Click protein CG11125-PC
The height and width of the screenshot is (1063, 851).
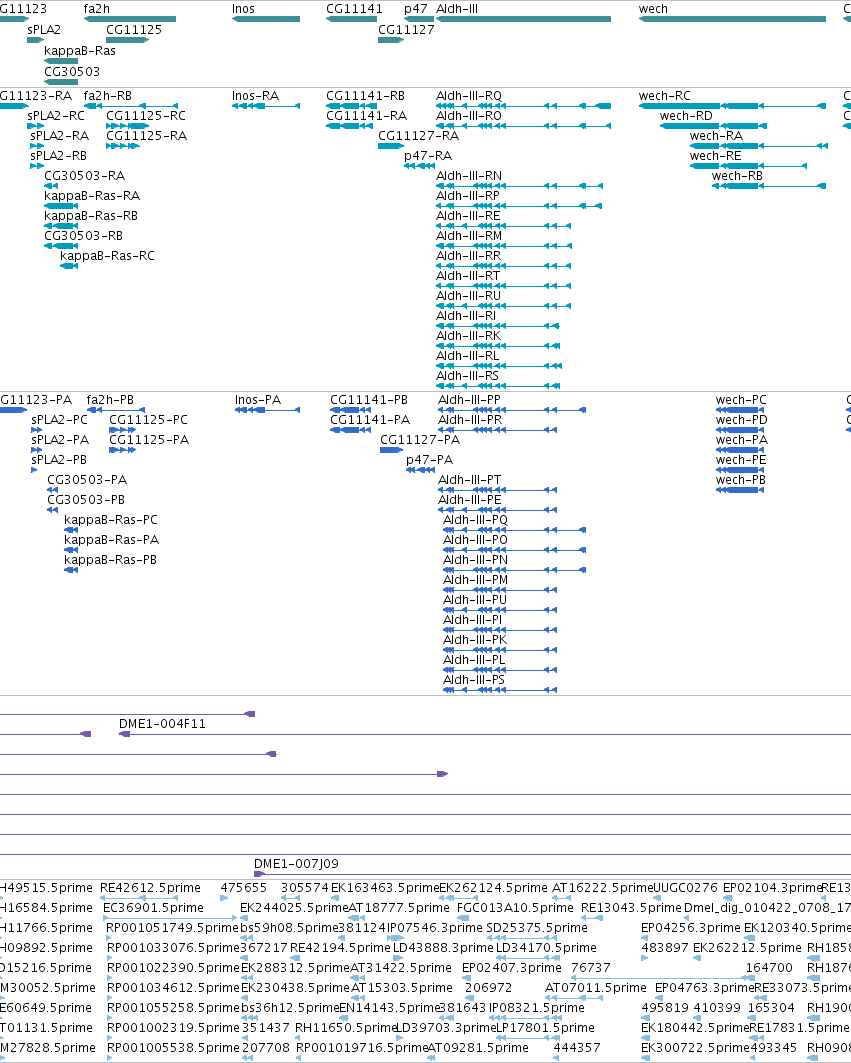coord(149,420)
